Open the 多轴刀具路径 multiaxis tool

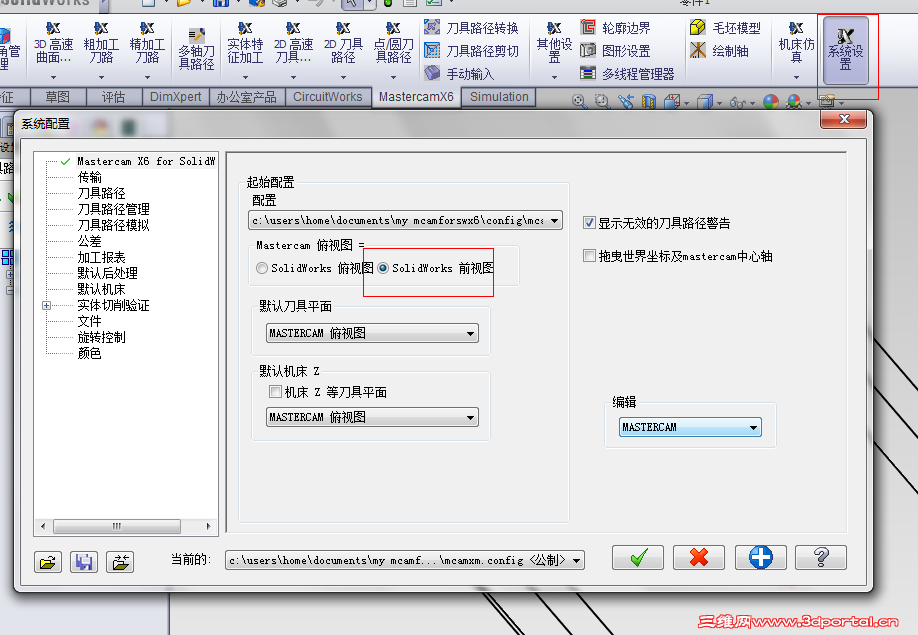click(196, 49)
